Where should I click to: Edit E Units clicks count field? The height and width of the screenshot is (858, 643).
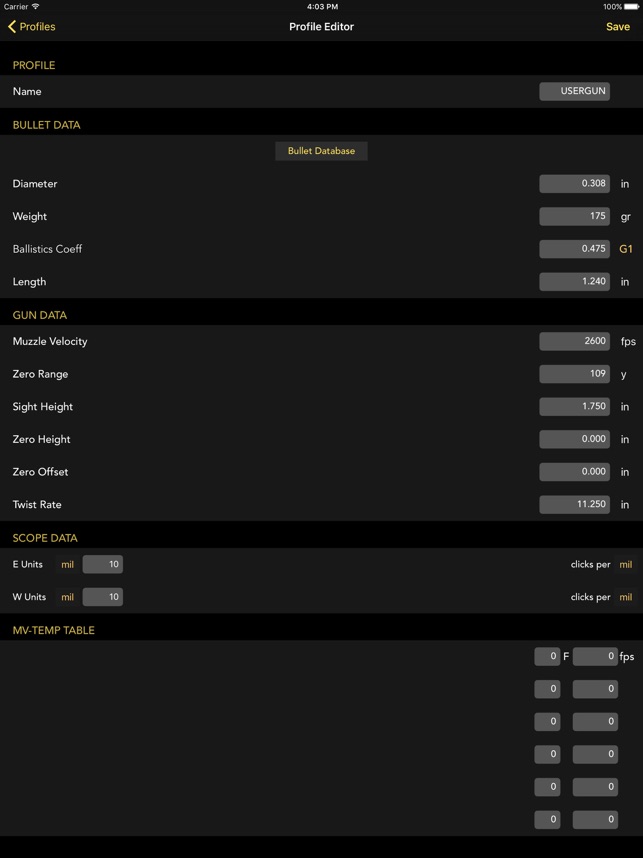pos(102,564)
